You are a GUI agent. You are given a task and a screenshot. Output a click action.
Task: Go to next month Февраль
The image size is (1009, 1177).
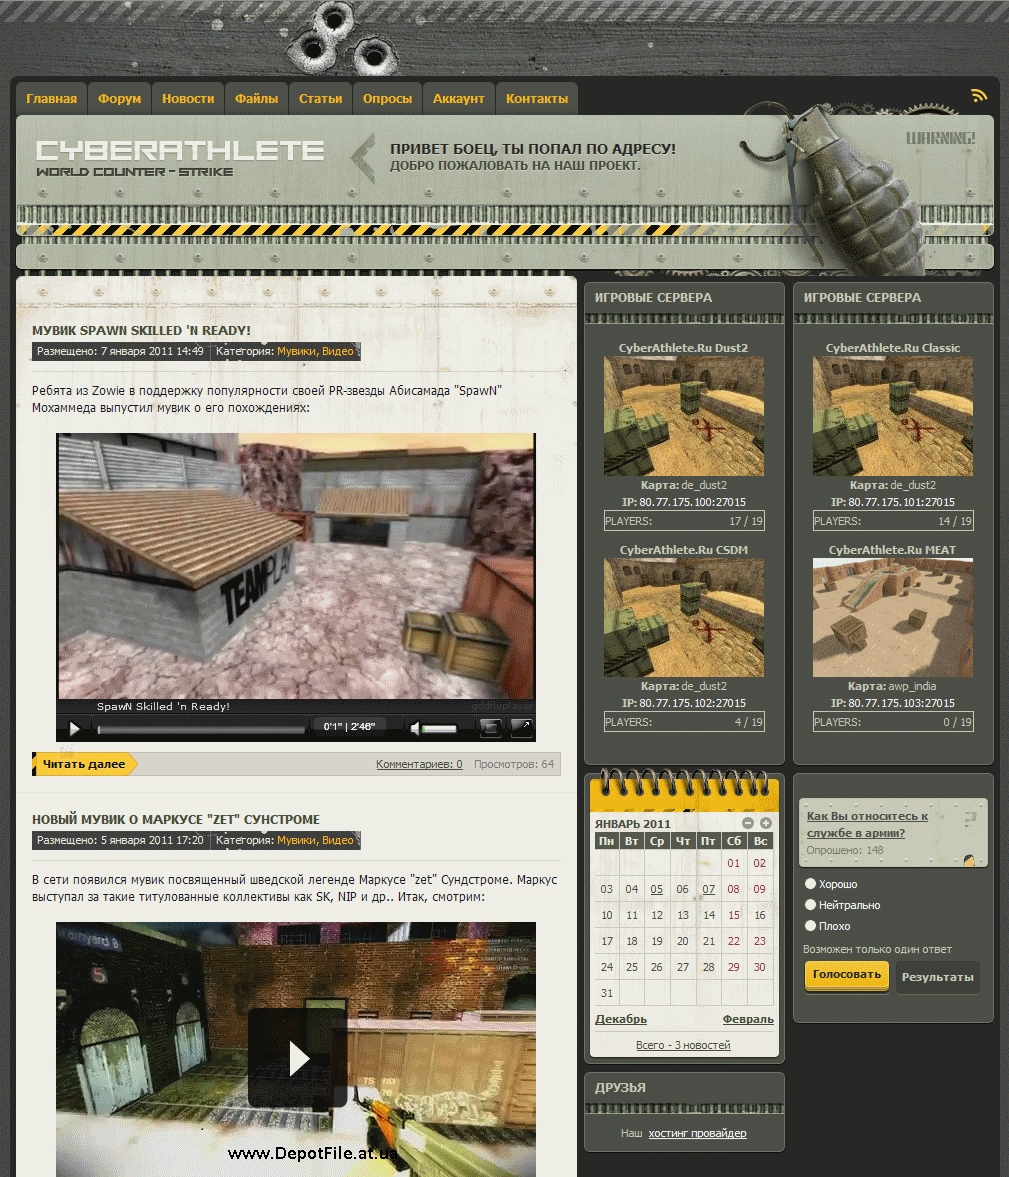748,1019
